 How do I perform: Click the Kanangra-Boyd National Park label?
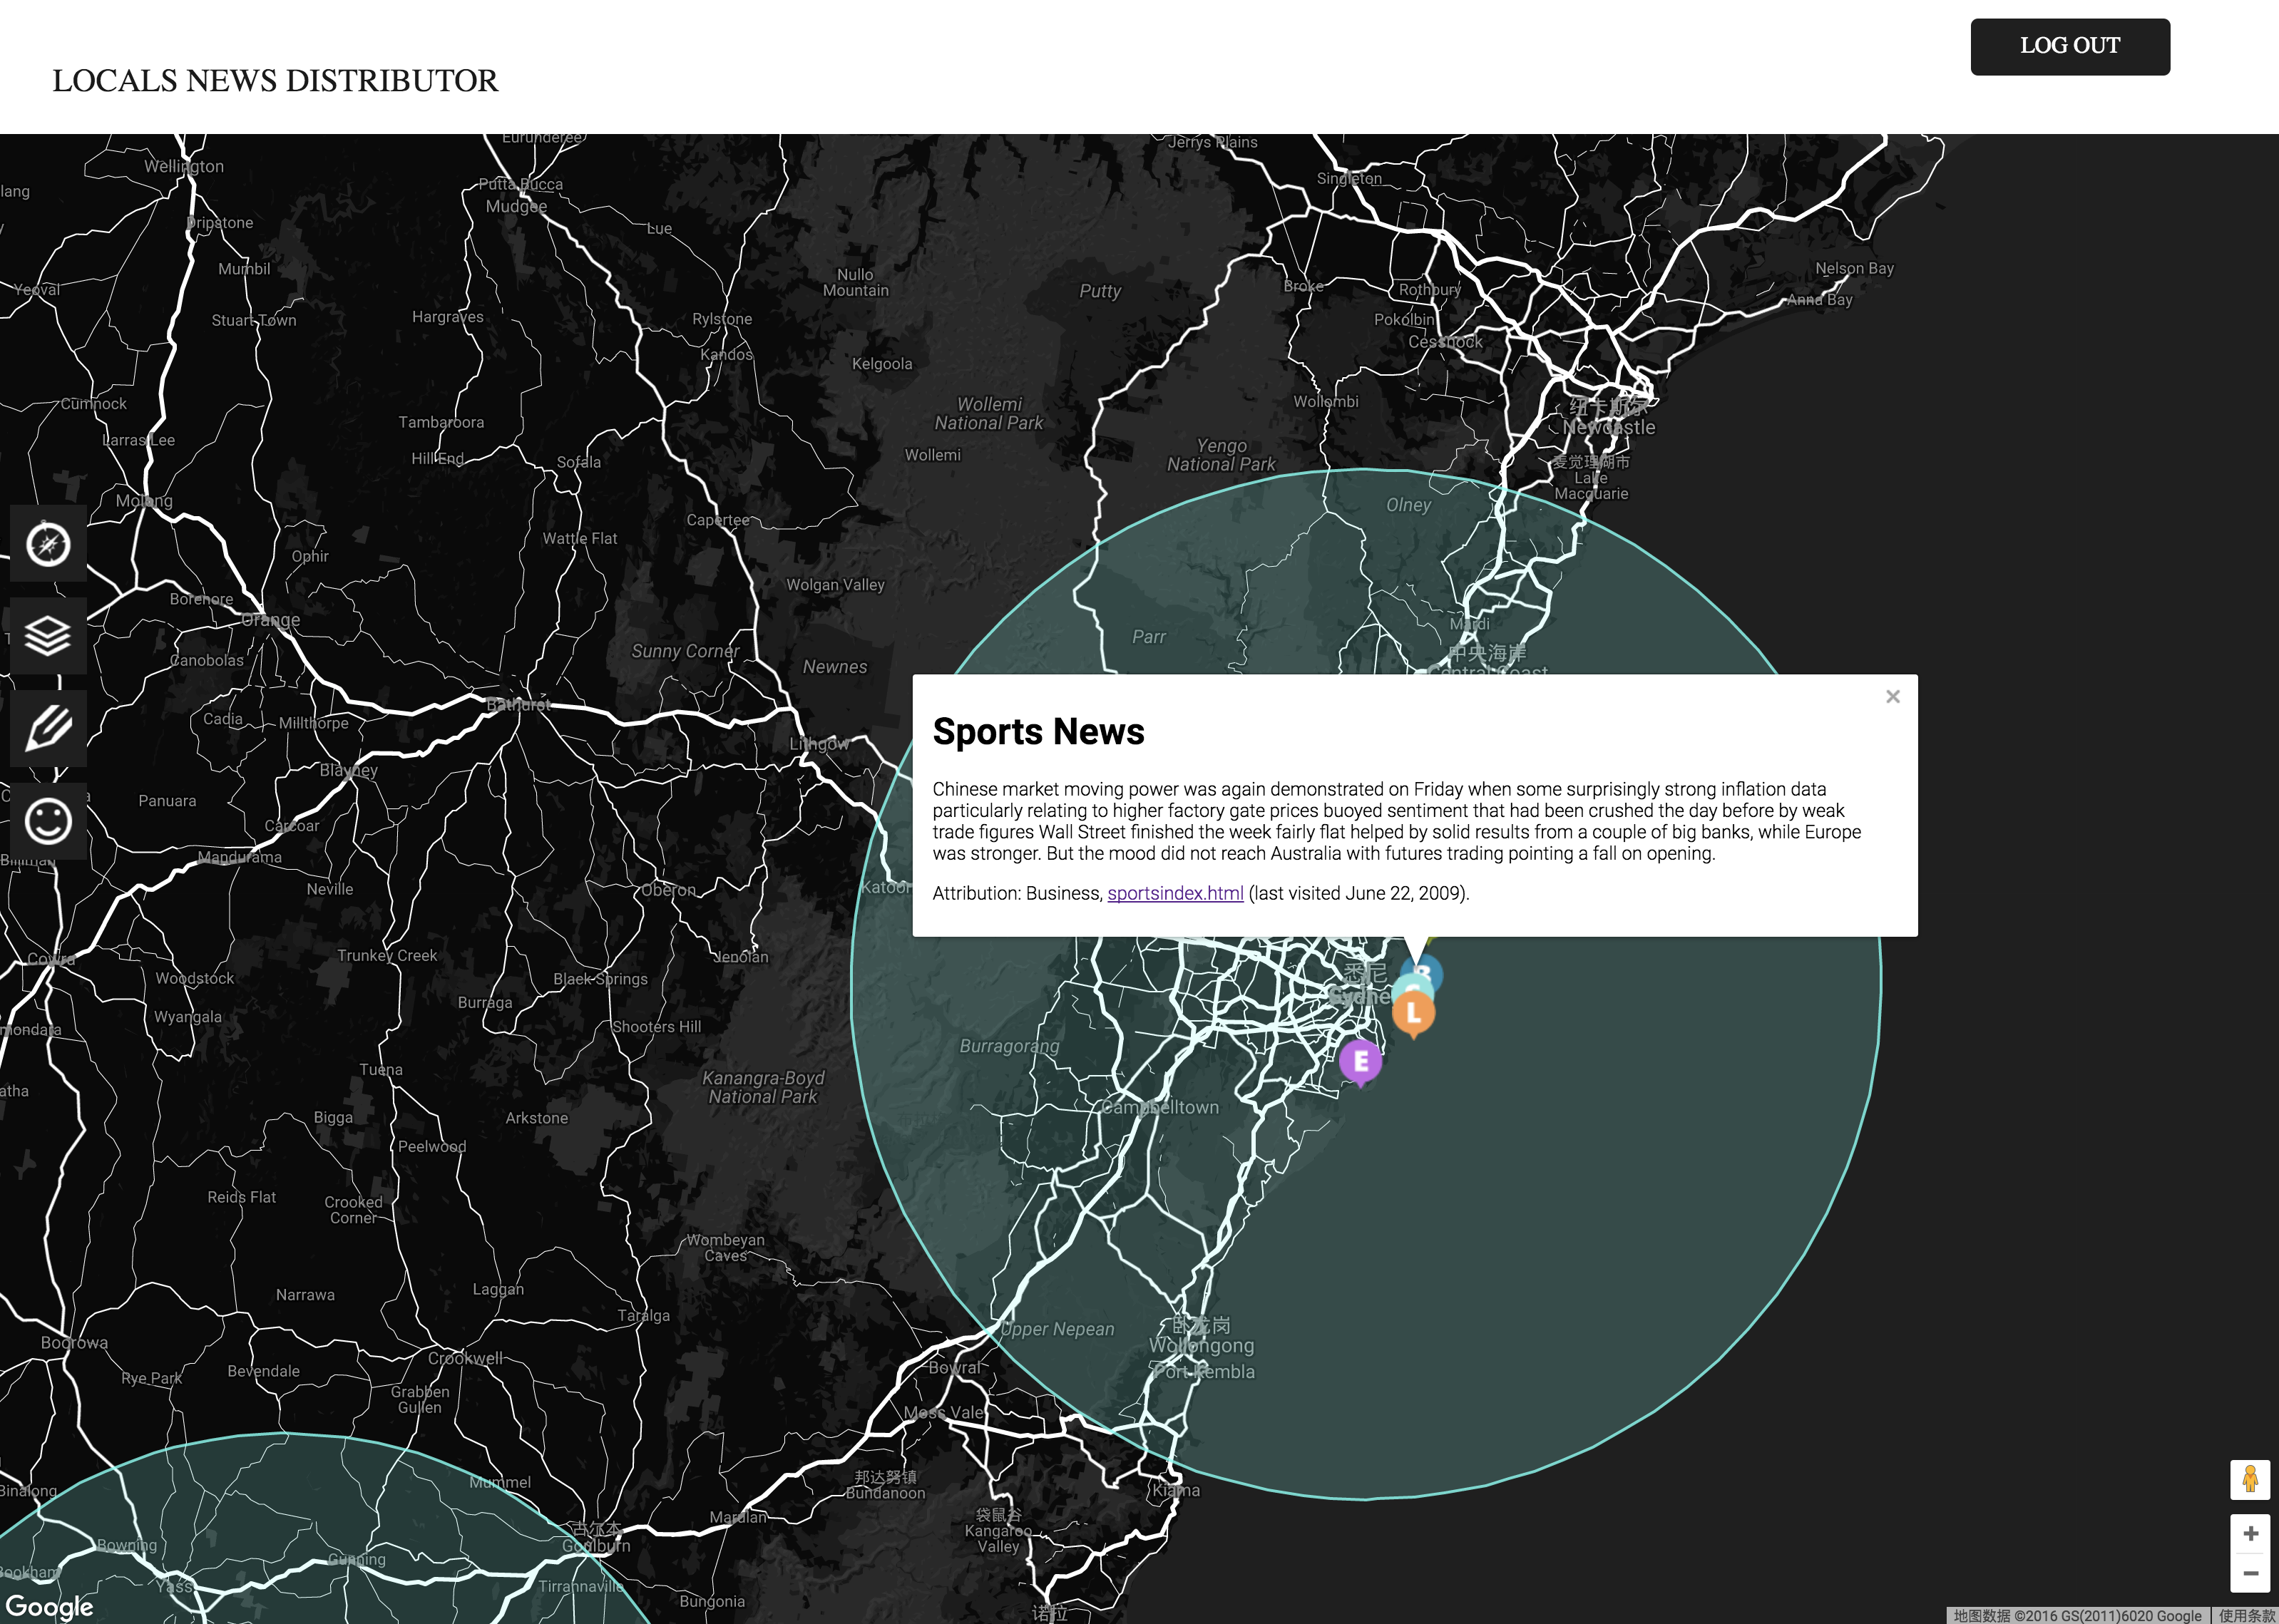(763, 1087)
